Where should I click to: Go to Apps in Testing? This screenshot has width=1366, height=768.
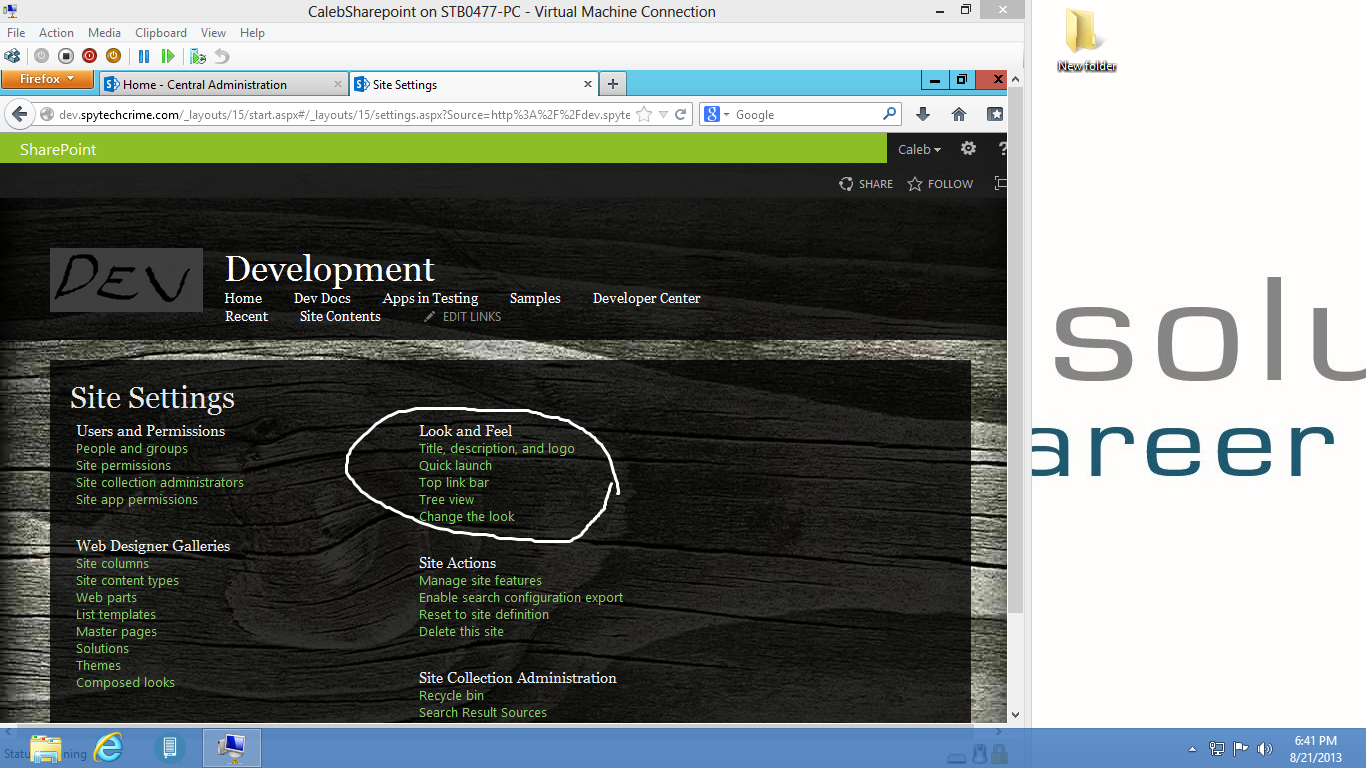430,298
